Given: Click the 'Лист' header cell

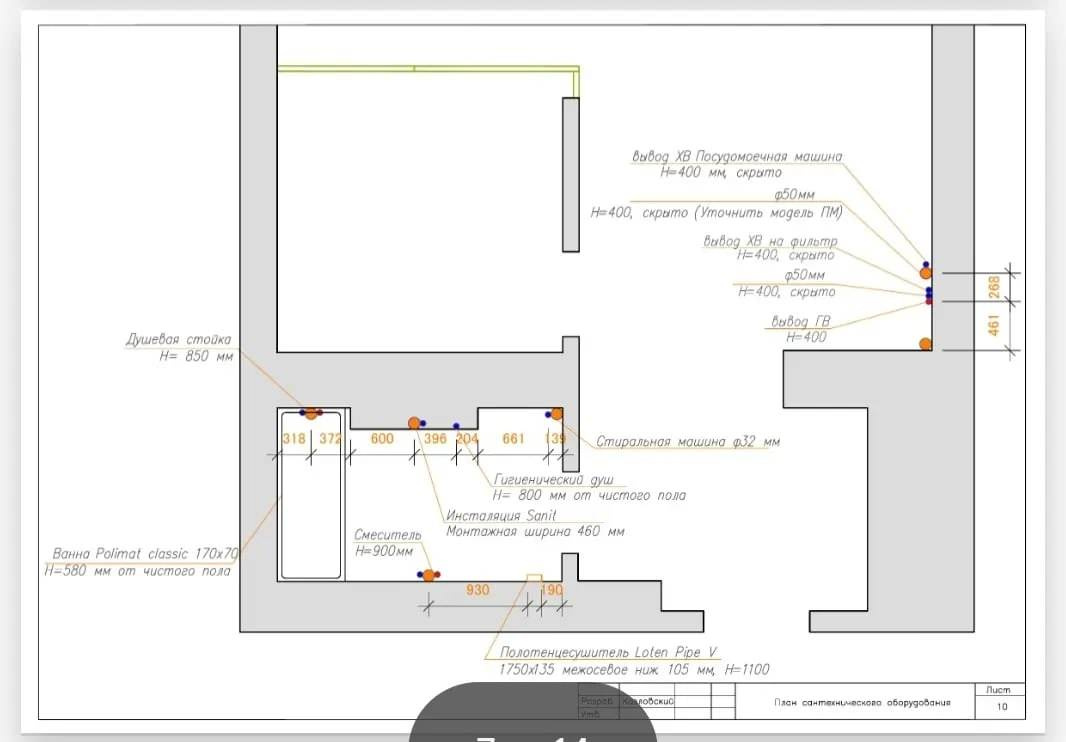Looking at the screenshot, I should 998,690.
